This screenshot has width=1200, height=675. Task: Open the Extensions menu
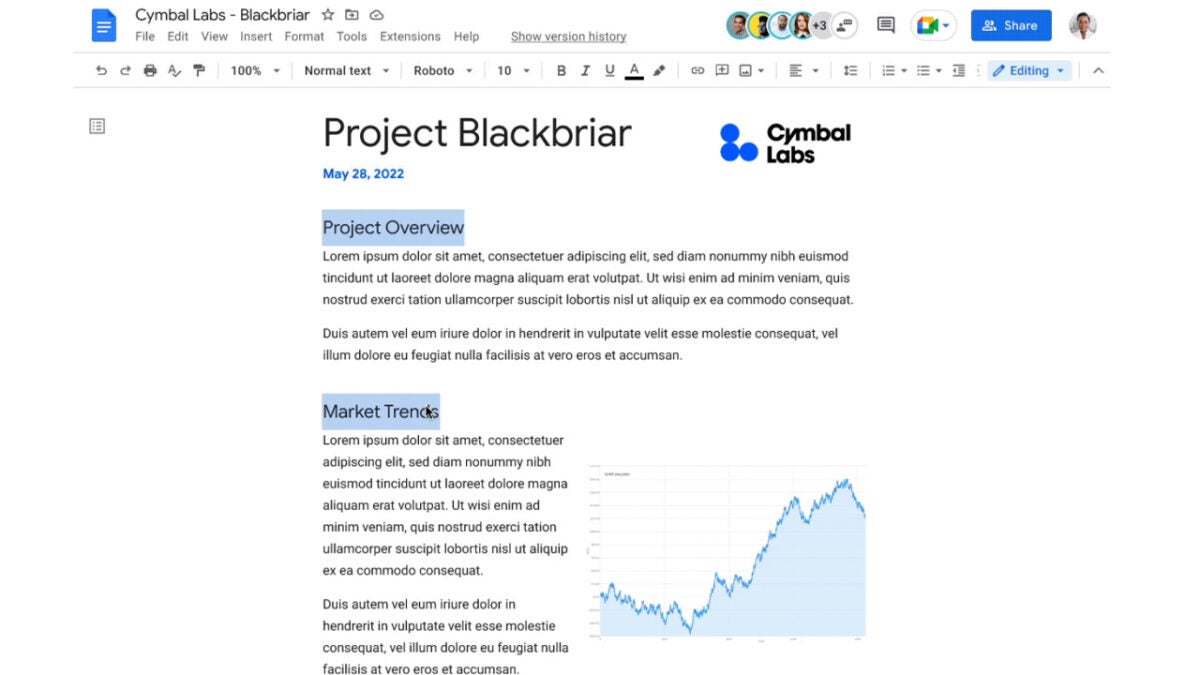[410, 35]
